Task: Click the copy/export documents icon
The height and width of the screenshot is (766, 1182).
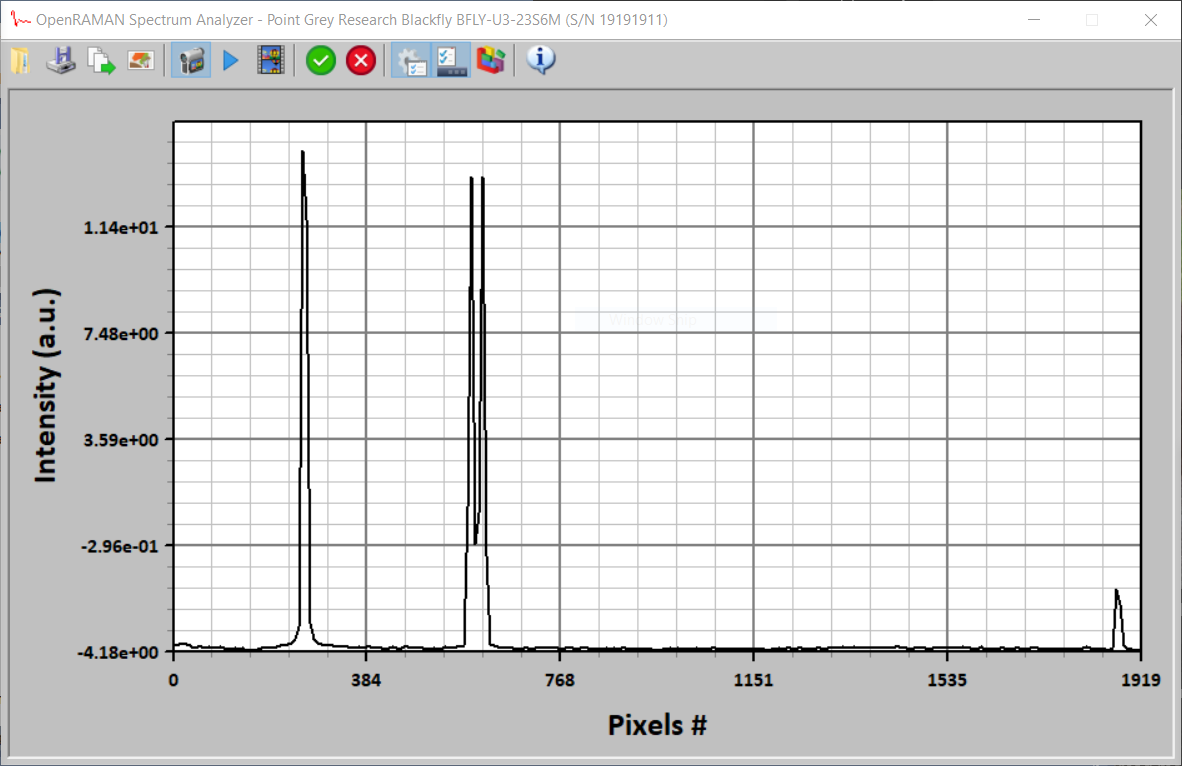Action: coord(101,61)
